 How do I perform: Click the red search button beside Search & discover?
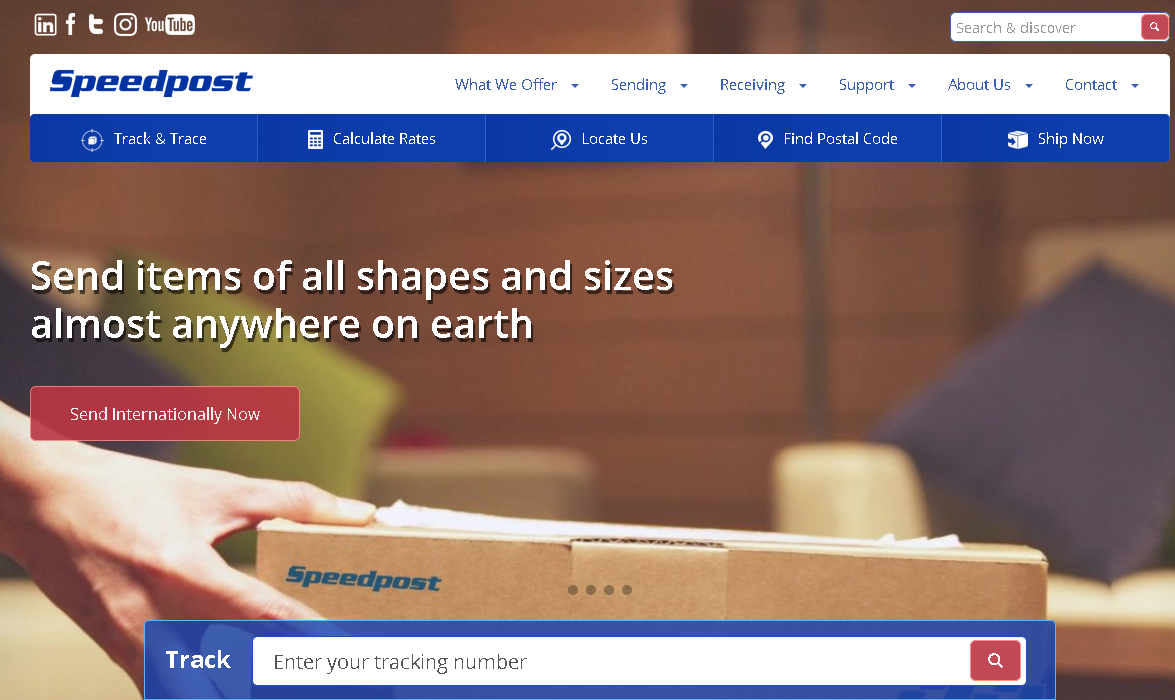pos(1154,27)
